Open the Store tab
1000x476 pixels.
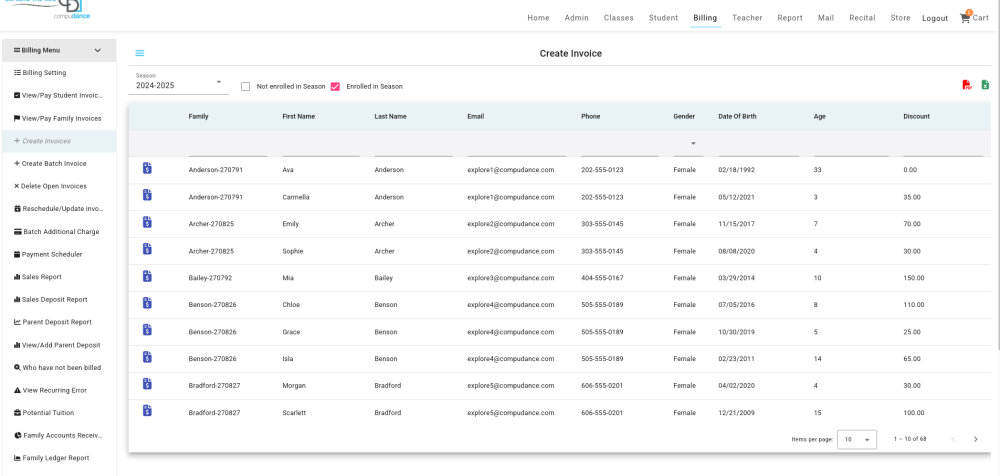coord(901,18)
